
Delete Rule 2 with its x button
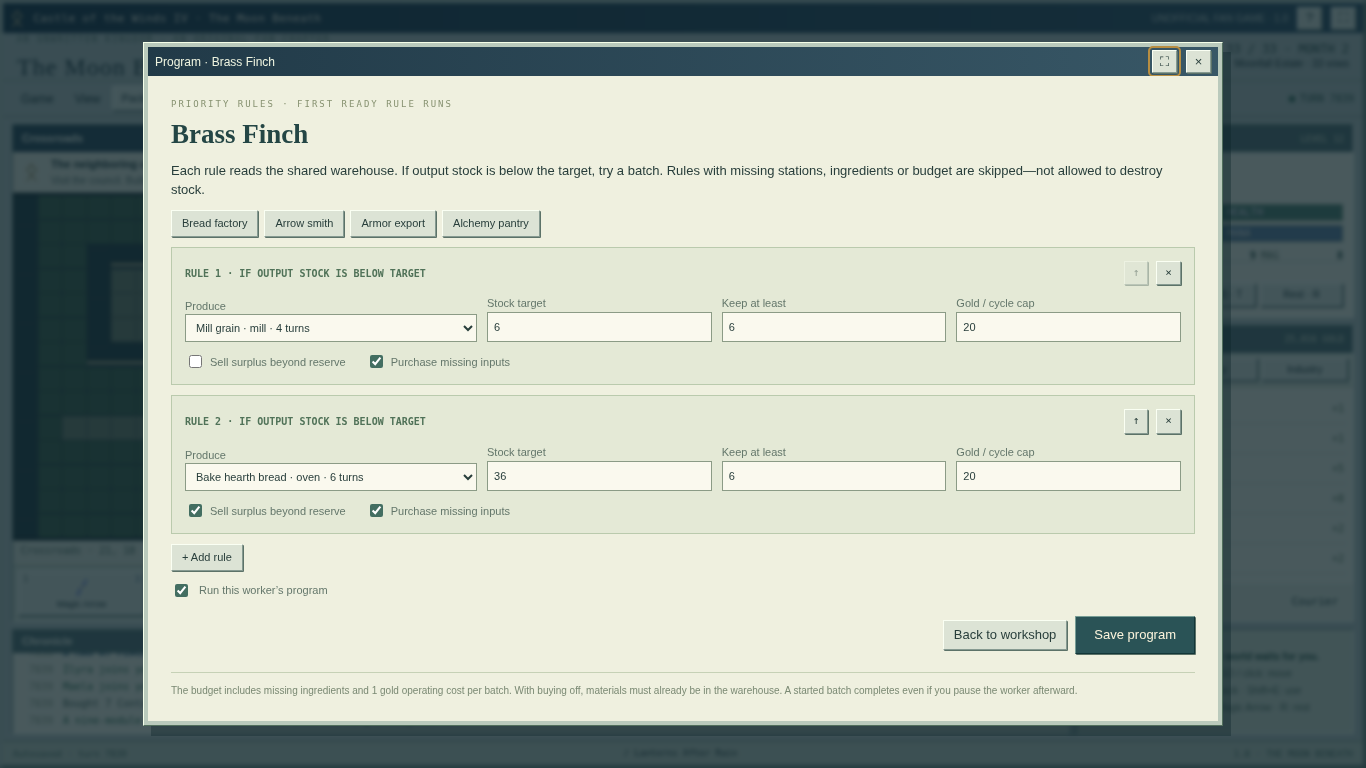click(x=1168, y=422)
